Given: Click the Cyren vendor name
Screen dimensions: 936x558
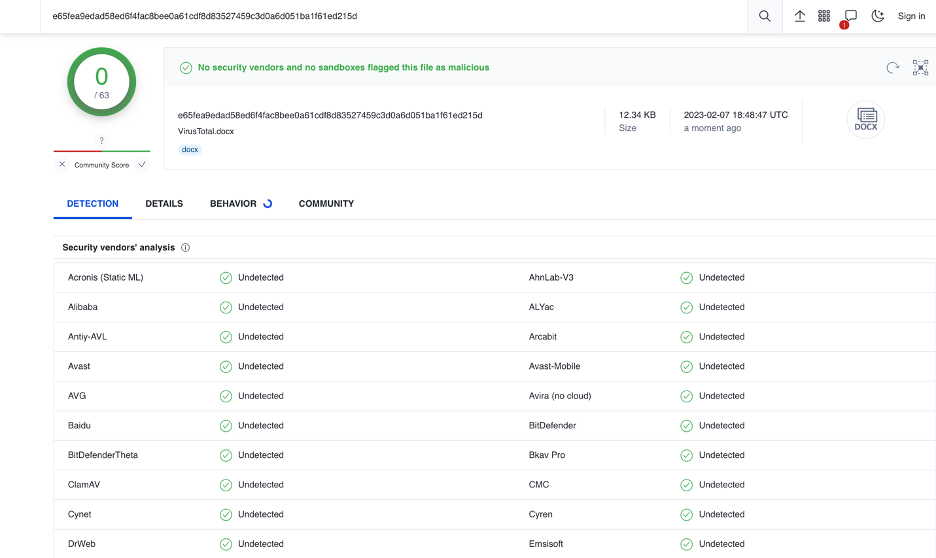Looking at the screenshot, I should coord(541,514).
